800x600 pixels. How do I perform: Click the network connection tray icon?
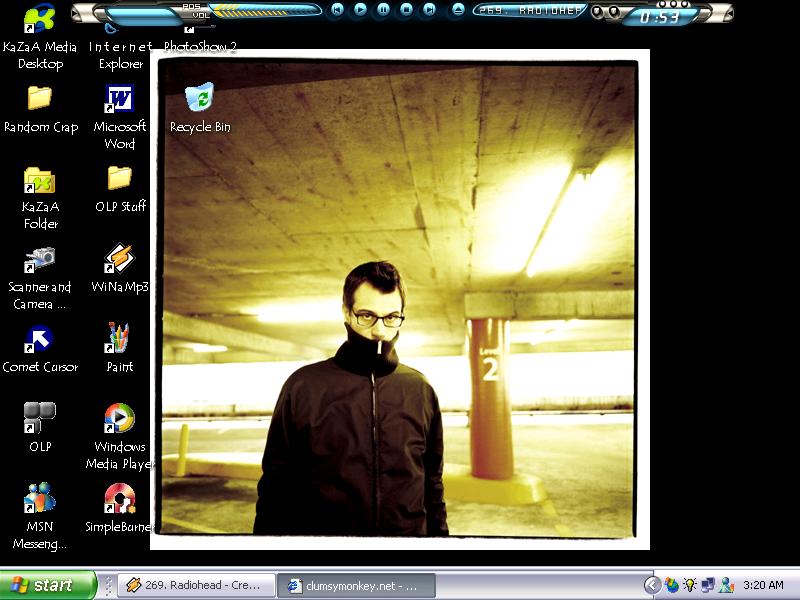coord(708,585)
